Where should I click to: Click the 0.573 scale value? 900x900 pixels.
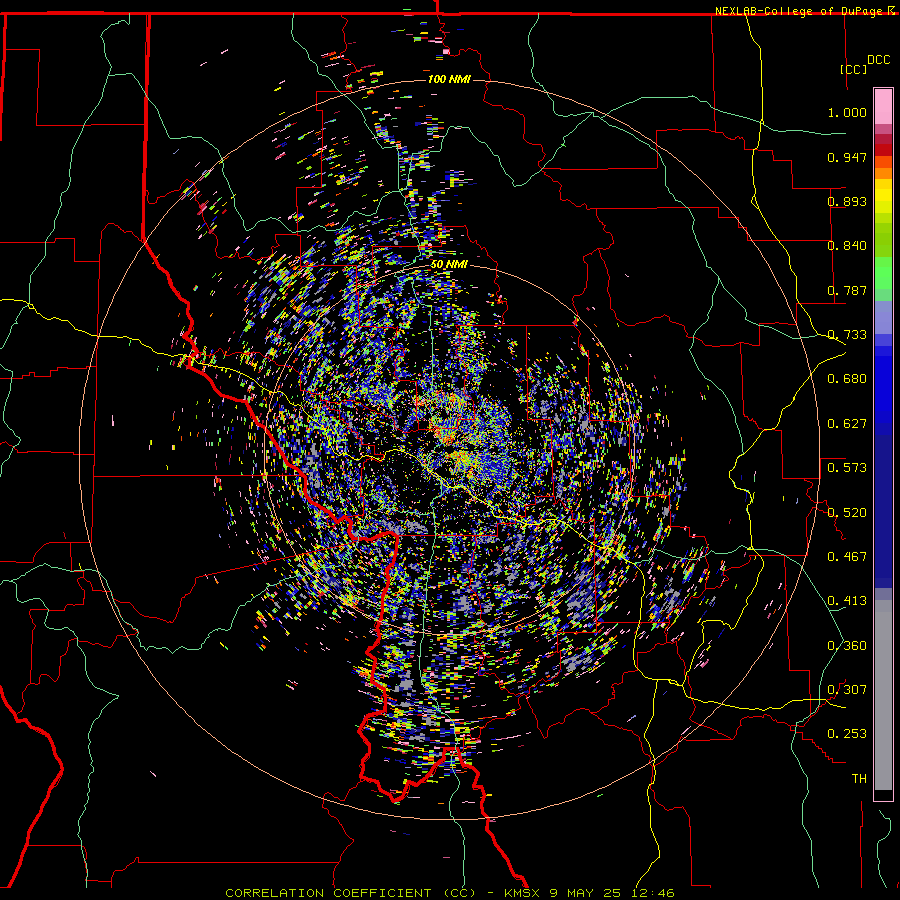click(x=847, y=468)
